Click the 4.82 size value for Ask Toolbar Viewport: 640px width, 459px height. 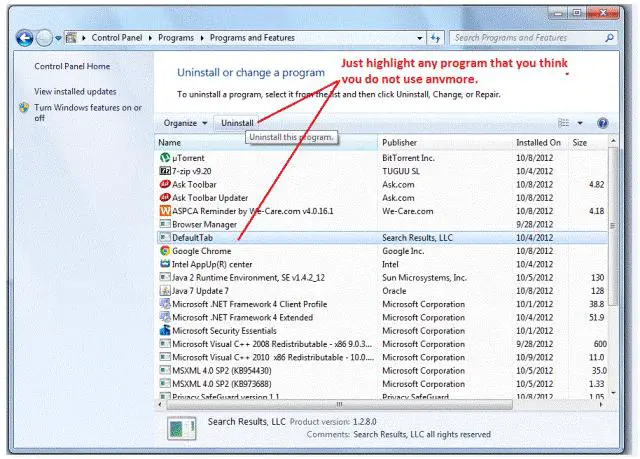596,184
